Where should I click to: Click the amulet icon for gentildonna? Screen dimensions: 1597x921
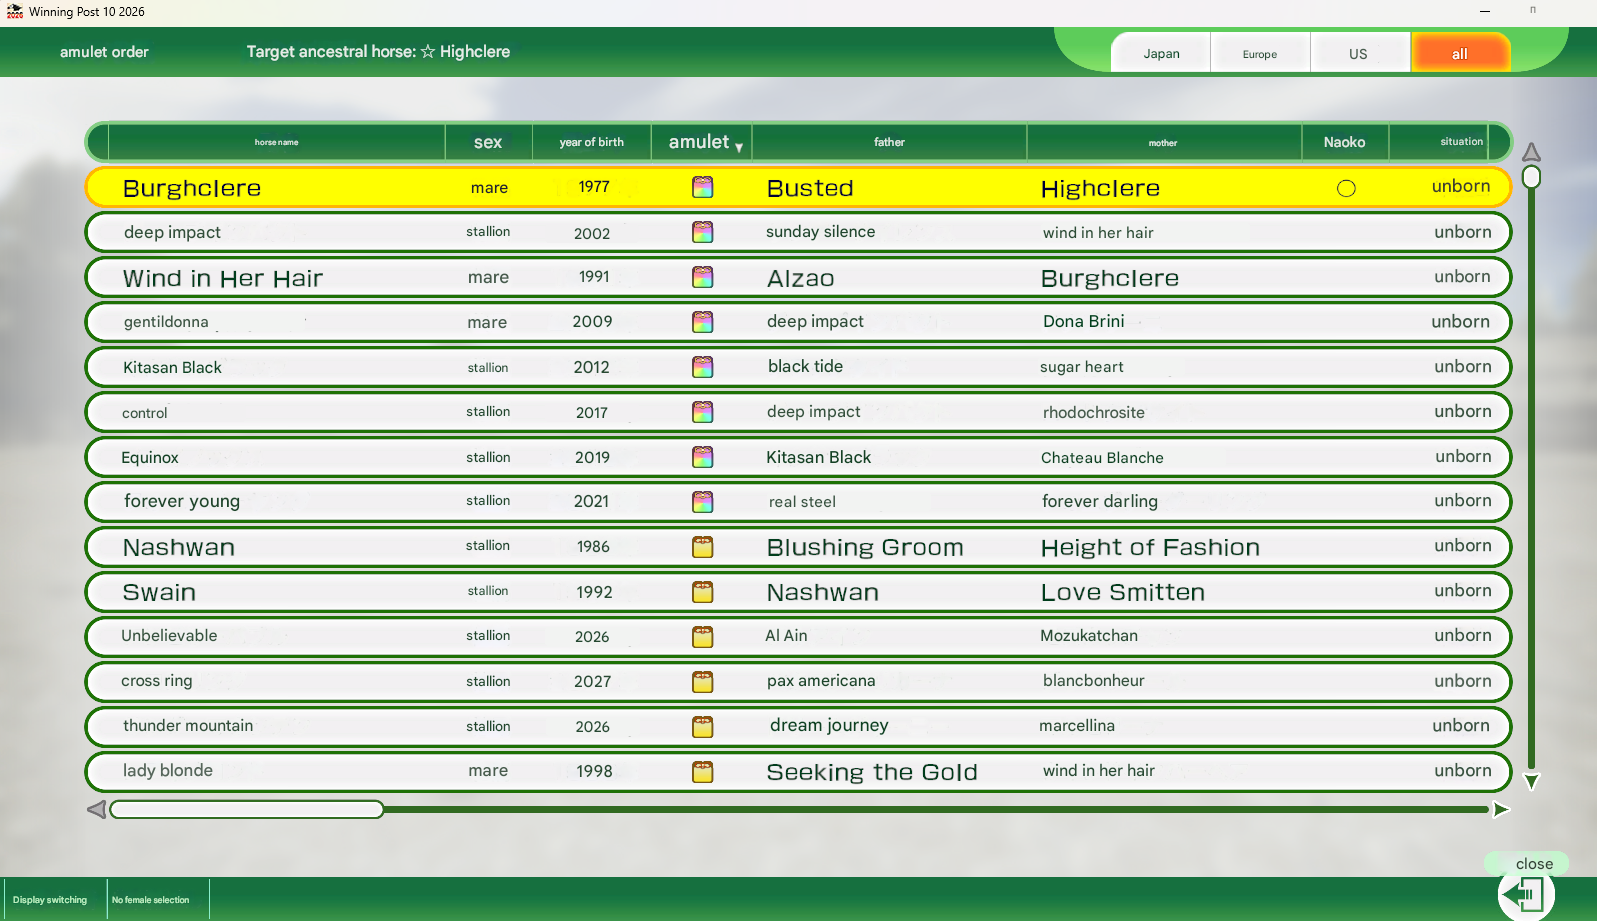tap(703, 322)
